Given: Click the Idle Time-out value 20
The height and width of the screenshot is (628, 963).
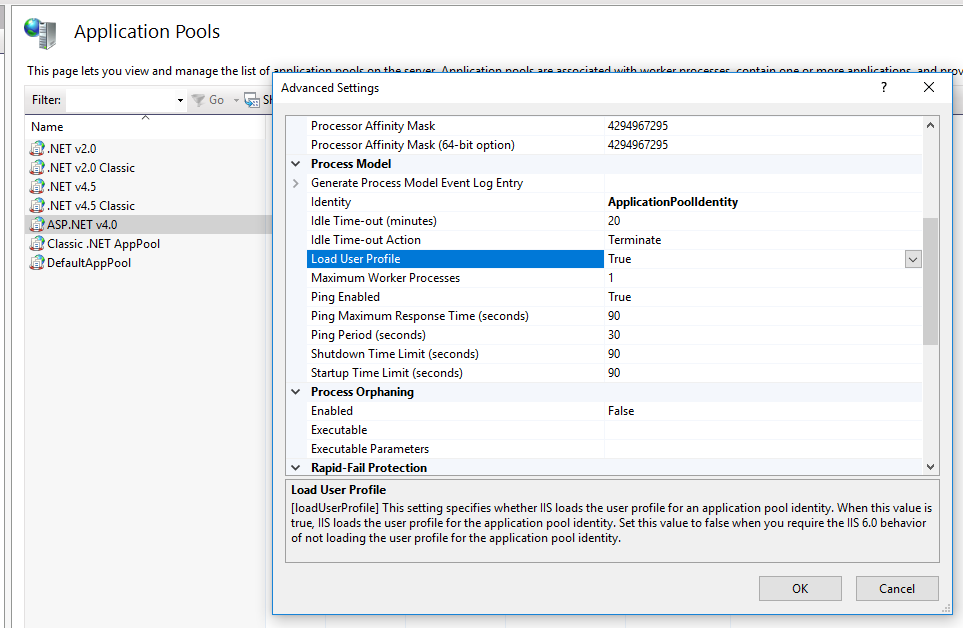Looking at the screenshot, I should (x=614, y=221).
